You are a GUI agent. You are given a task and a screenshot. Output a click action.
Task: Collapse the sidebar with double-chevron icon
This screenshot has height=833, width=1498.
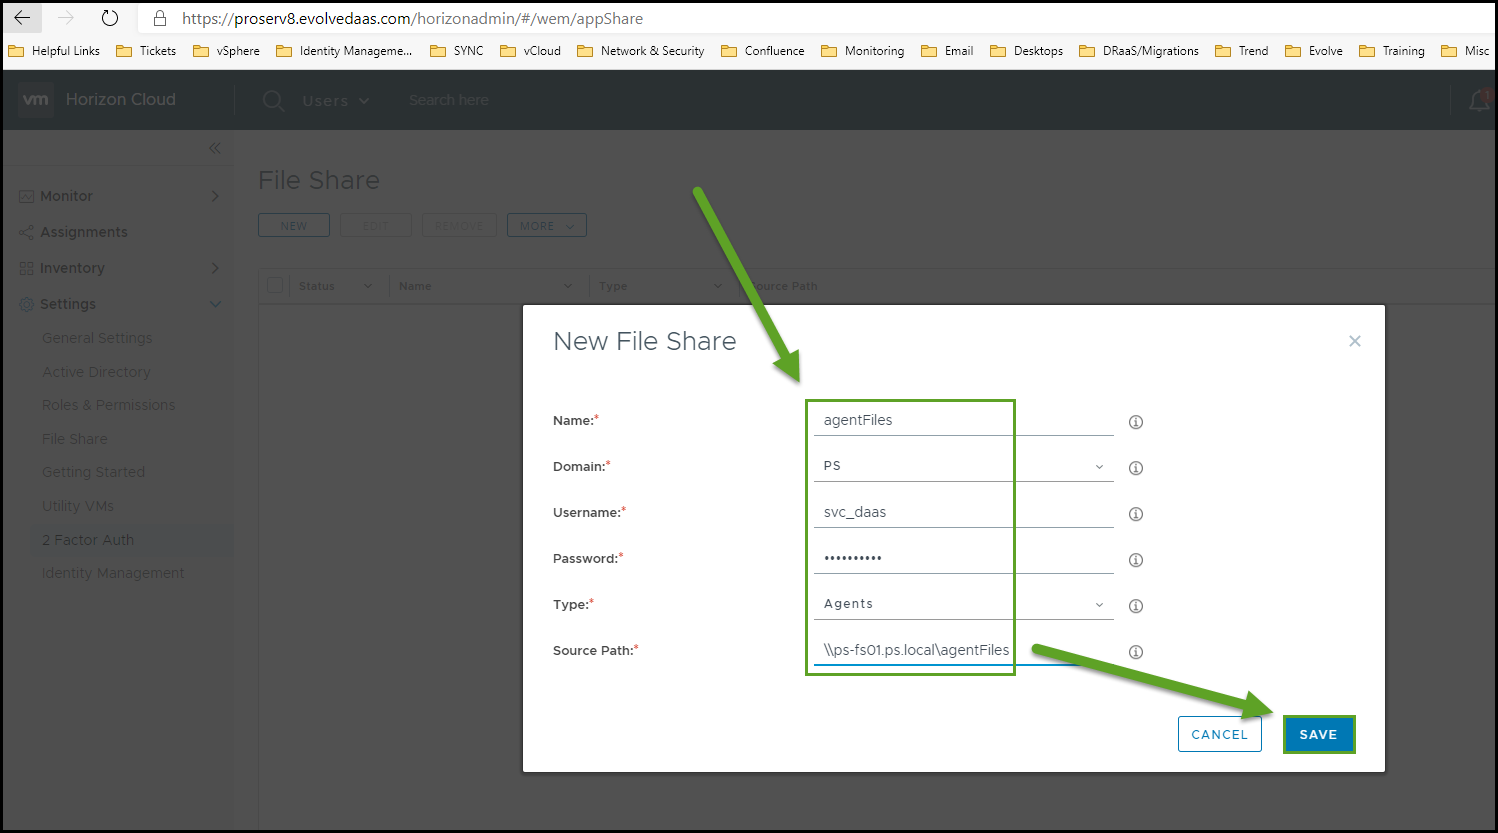(214, 148)
